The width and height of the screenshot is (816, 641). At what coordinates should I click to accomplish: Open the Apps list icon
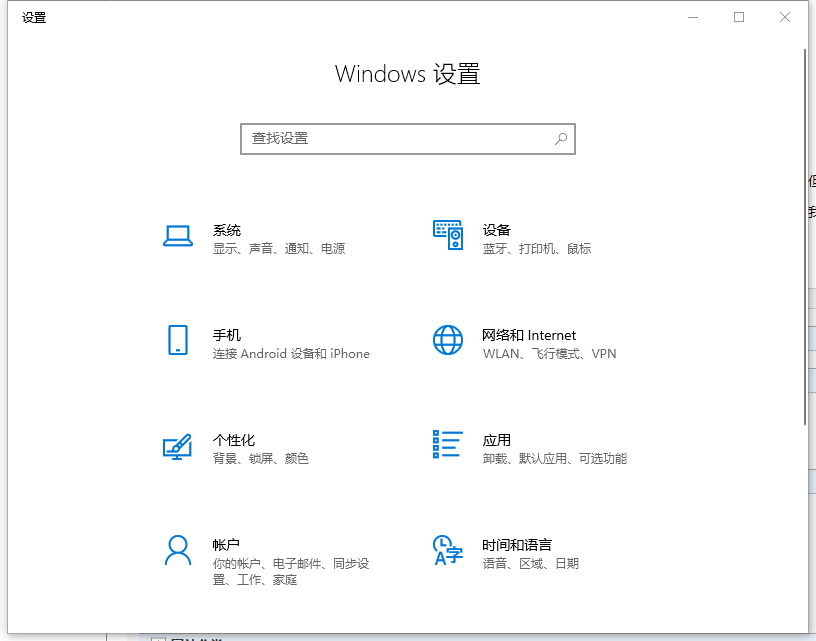[x=448, y=444]
